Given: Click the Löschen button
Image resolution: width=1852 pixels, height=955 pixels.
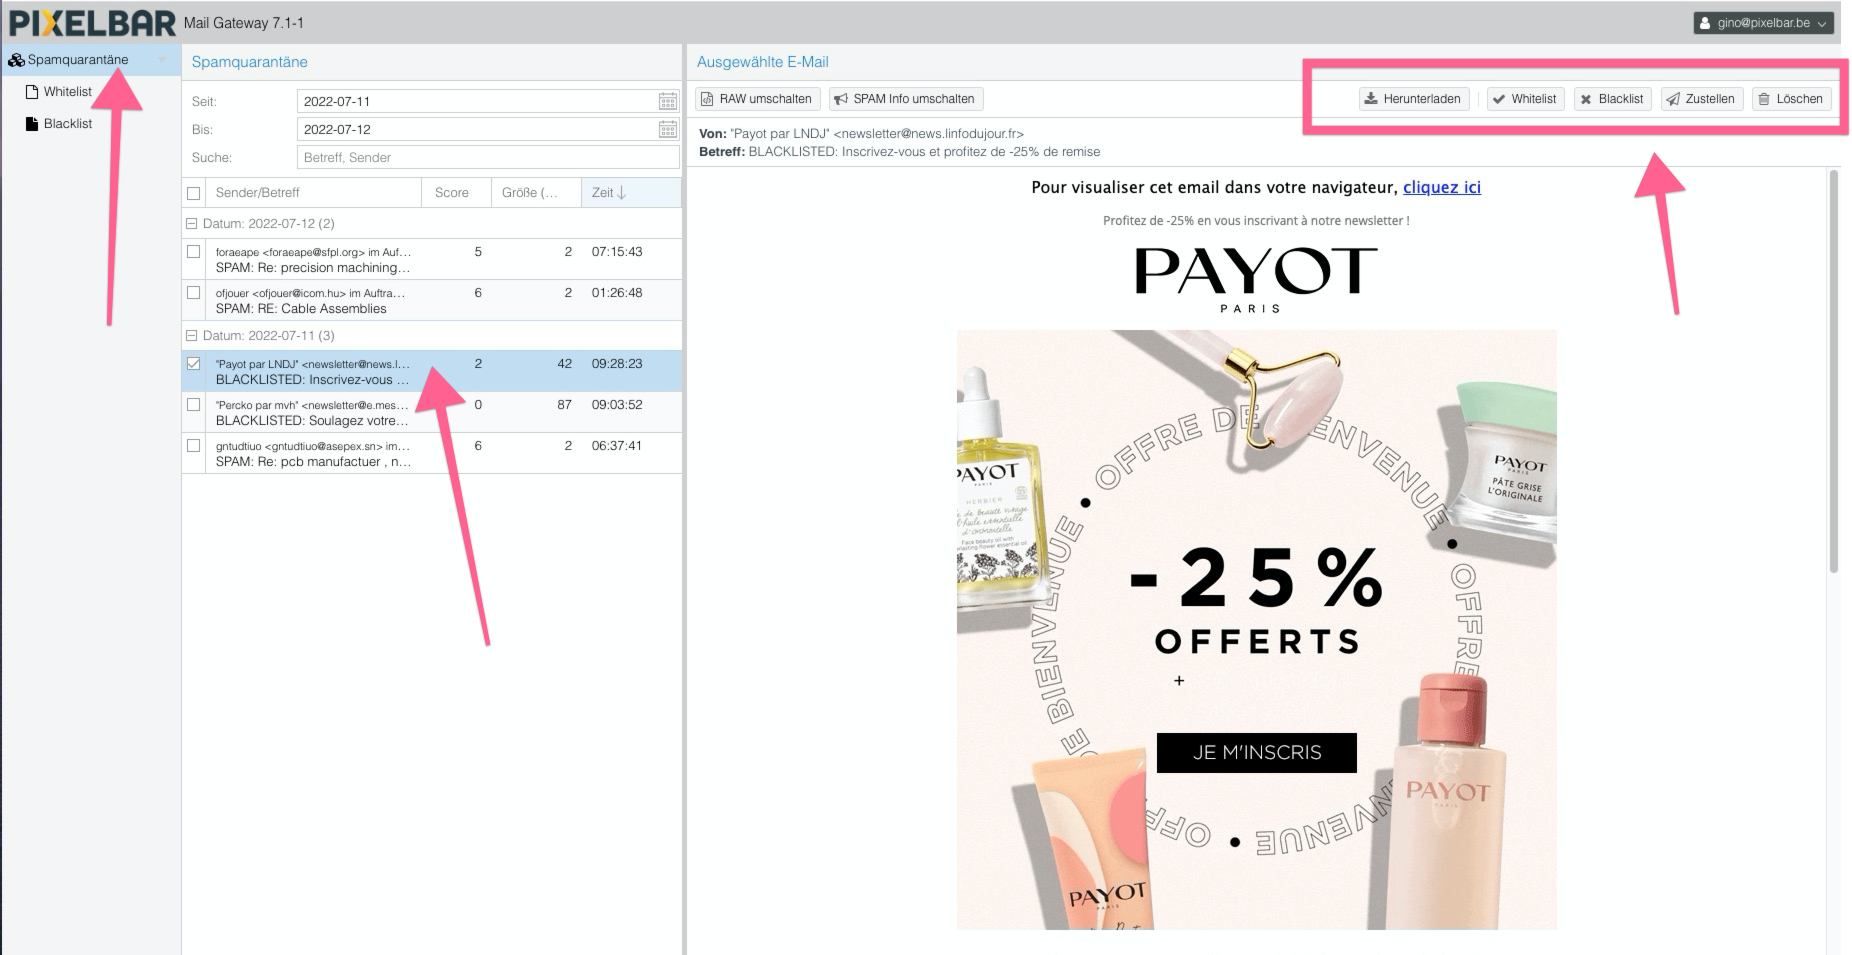Looking at the screenshot, I should tap(1791, 99).
